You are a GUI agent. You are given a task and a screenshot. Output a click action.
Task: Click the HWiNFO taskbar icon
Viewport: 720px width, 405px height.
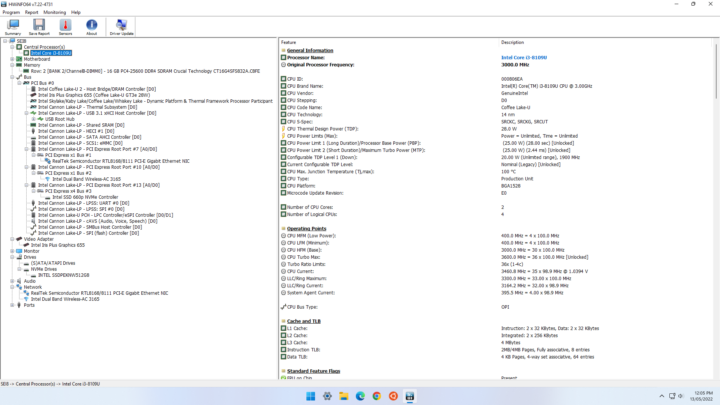click(x=410, y=396)
